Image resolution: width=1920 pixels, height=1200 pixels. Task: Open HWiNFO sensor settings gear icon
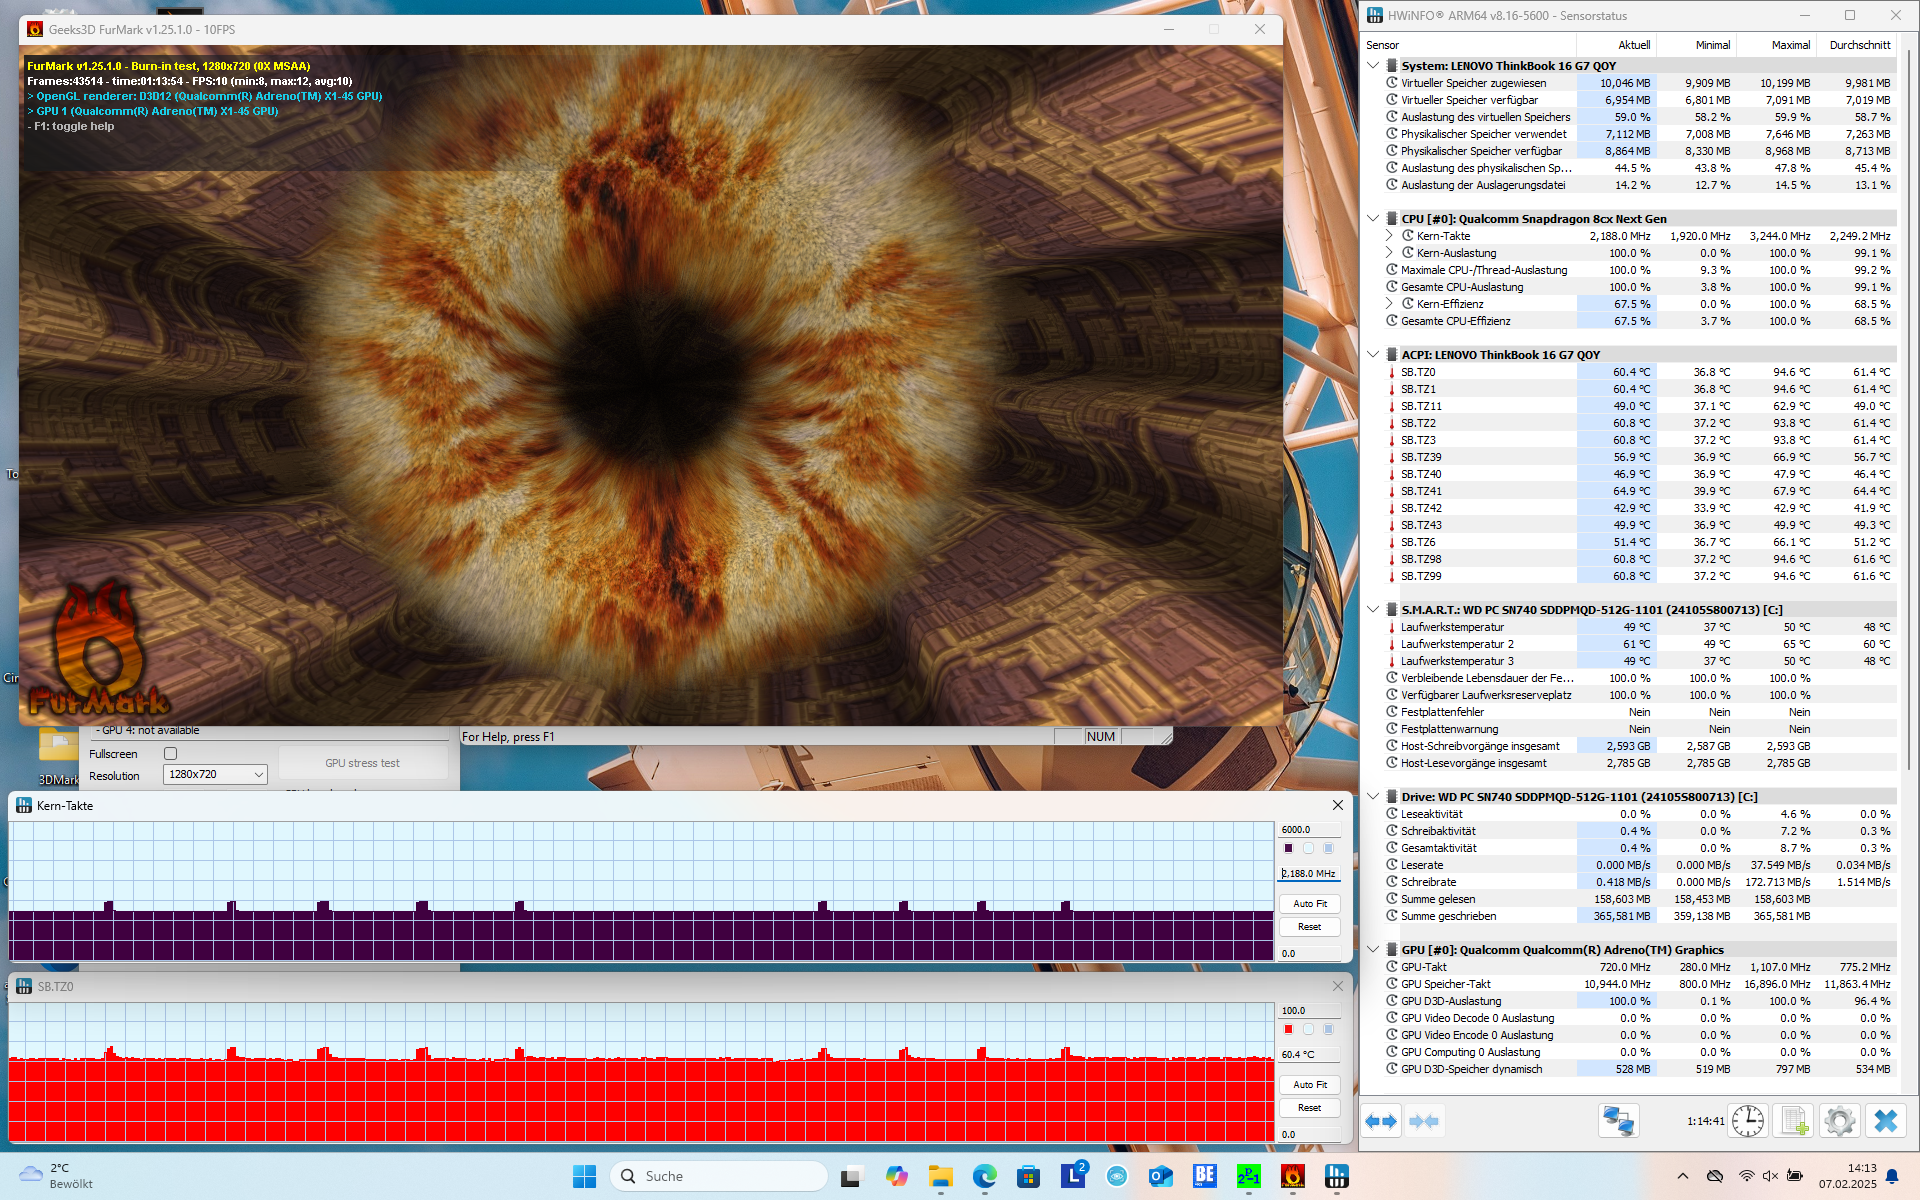pos(1839,1121)
